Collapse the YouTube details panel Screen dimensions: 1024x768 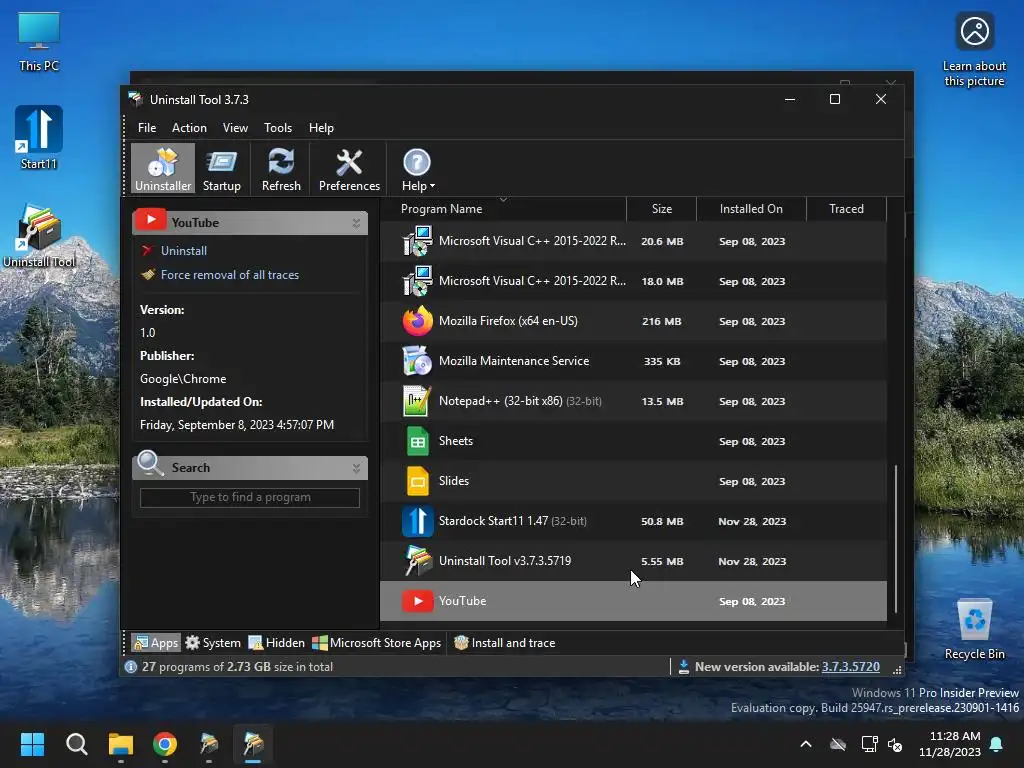click(356, 223)
